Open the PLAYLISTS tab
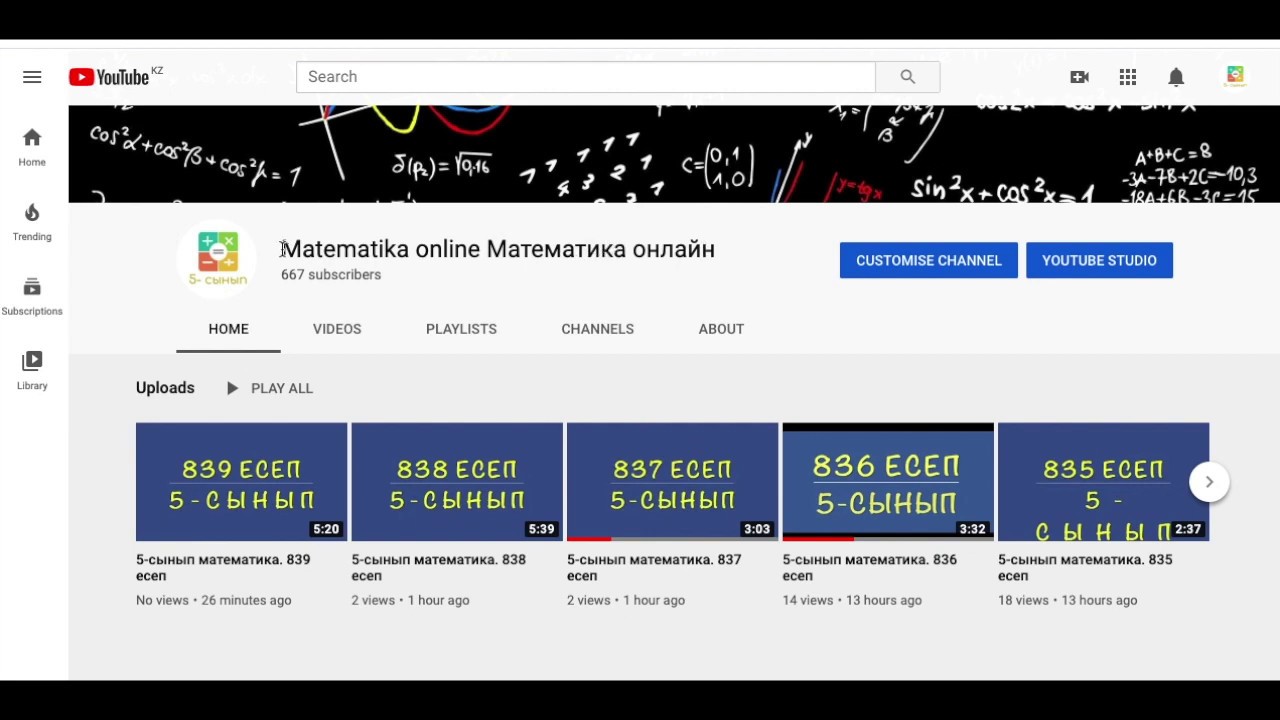Viewport: 1280px width, 720px height. click(x=461, y=329)
